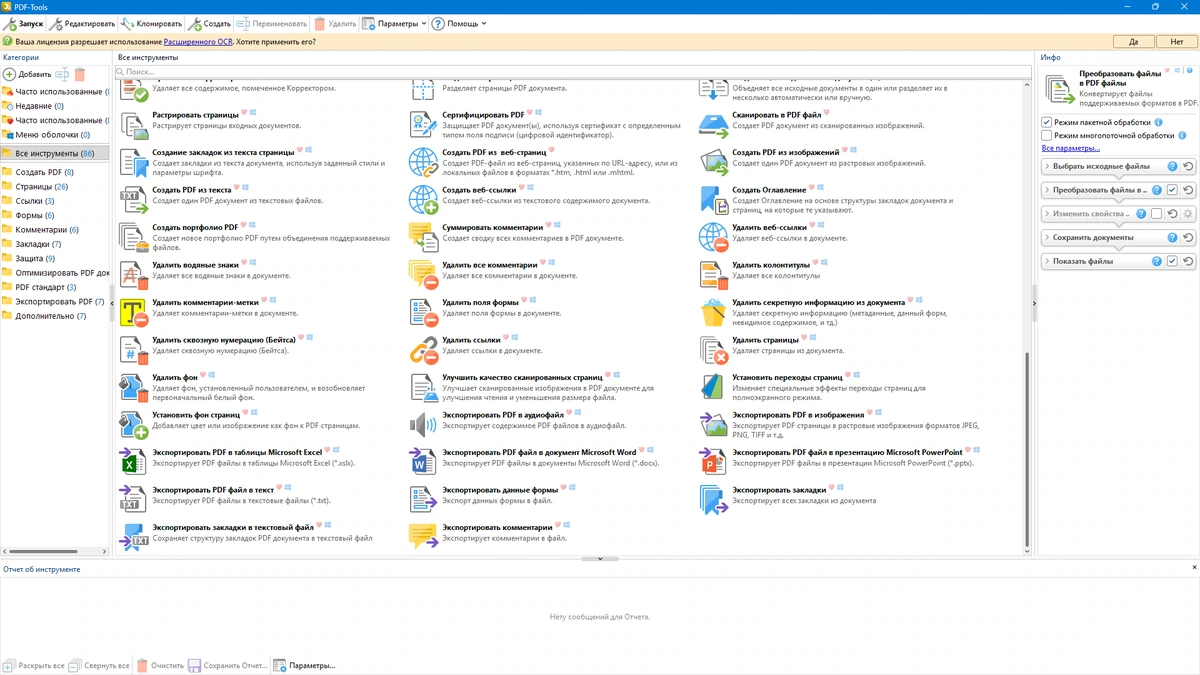Image resolution: width=1200 pixels, height=675 pixels.
Task: Select the Удалить комментарии-метки yellow T icon
Action: point(134,312)
